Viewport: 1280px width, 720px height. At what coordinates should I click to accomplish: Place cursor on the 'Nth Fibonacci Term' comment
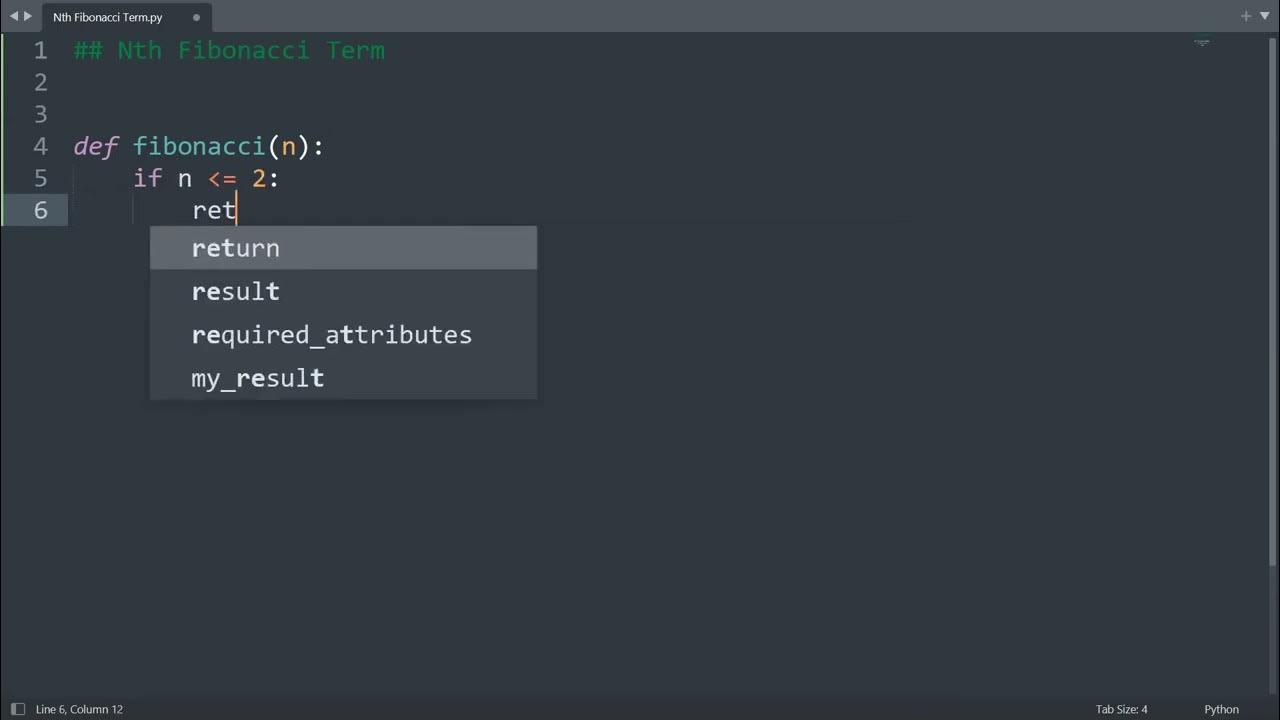pyautogui.click(x=250, y=51)
